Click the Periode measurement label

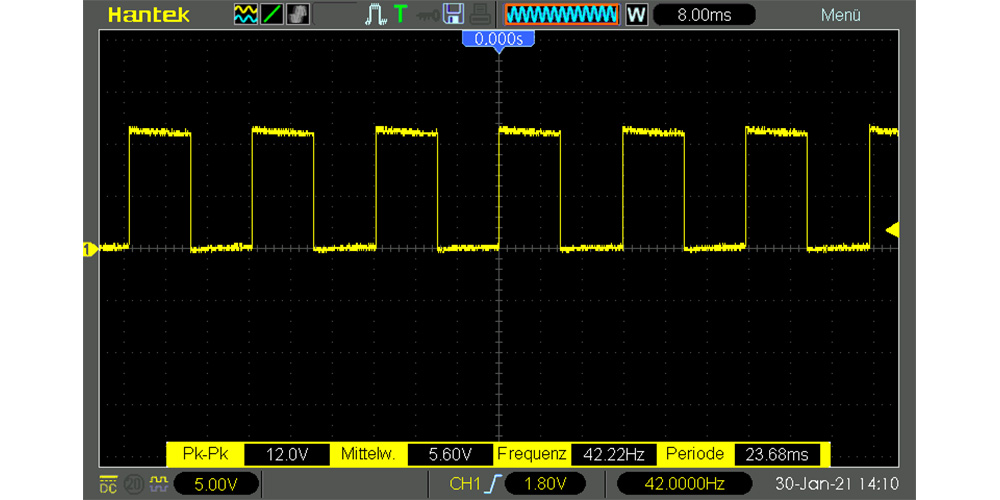pos(695,454)
